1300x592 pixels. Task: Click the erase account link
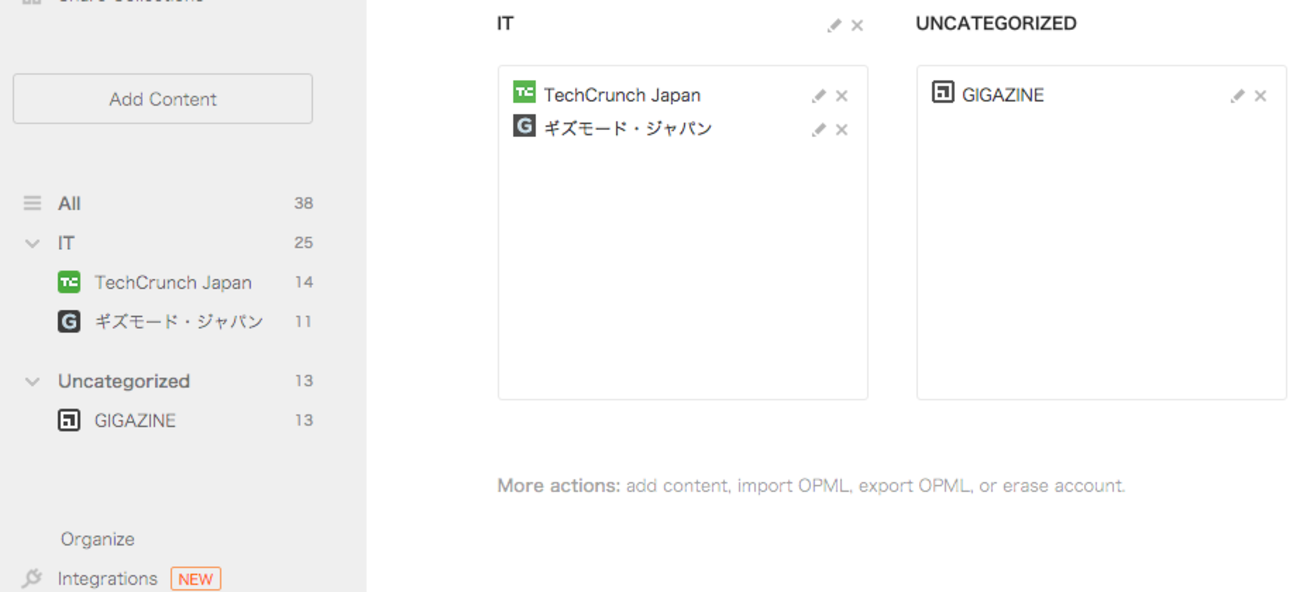1063,486
